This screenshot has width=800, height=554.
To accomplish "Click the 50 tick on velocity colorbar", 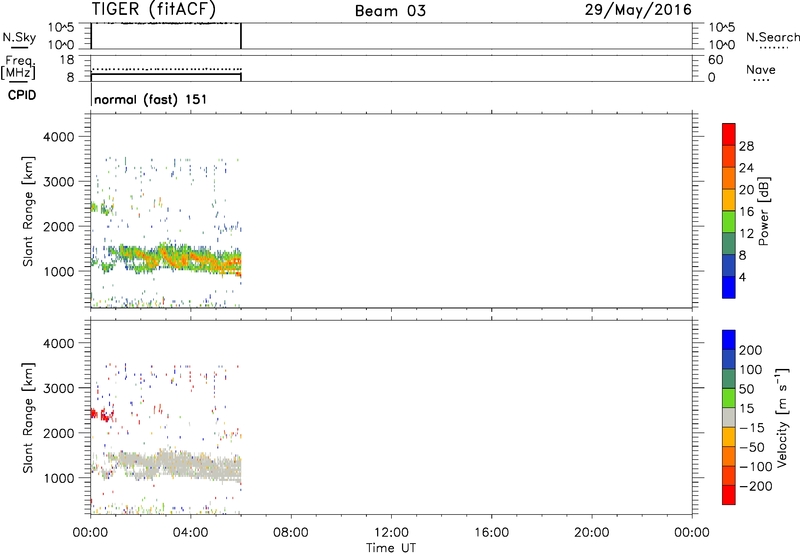I will pos(746,389).
